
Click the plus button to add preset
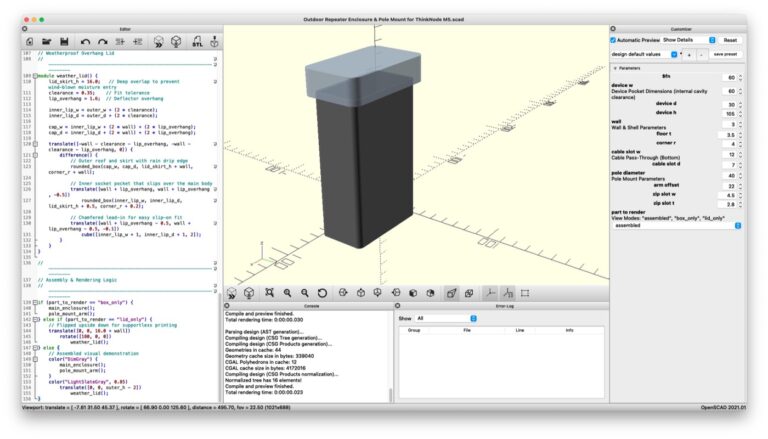coord(689,55)
